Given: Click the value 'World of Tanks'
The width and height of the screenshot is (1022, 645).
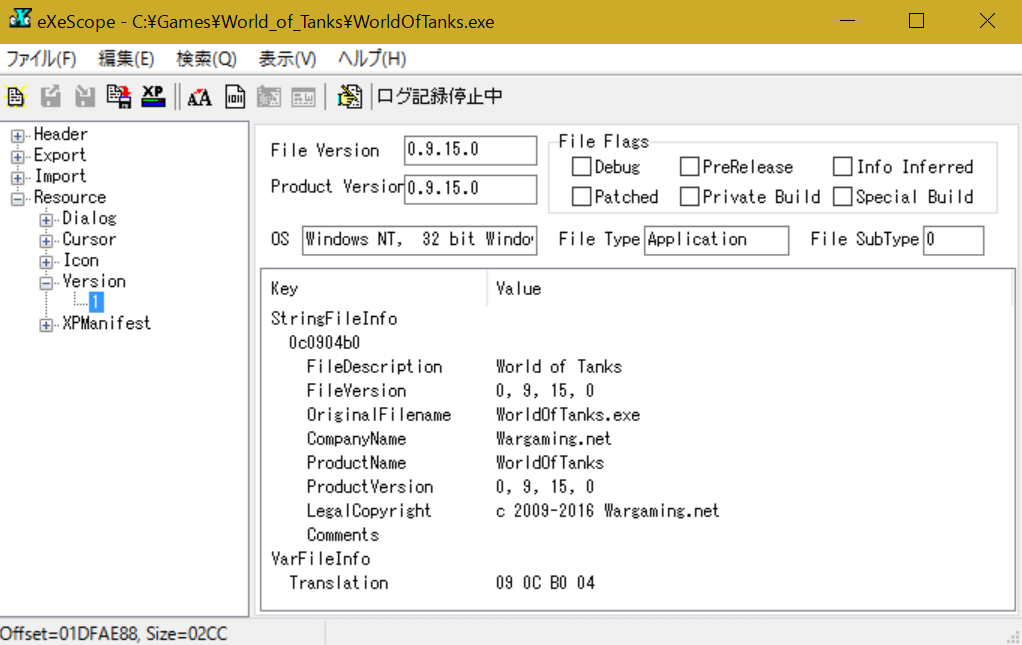Looking at the screenshot, I should point(559,367).
